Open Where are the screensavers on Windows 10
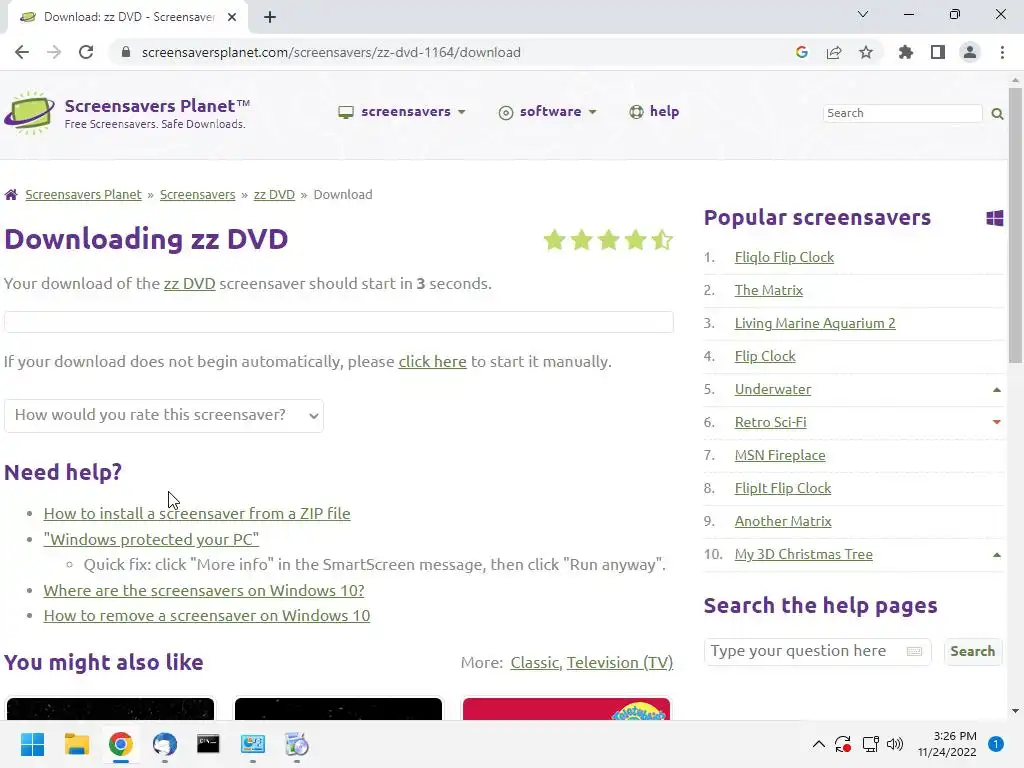 pos(204,590)
